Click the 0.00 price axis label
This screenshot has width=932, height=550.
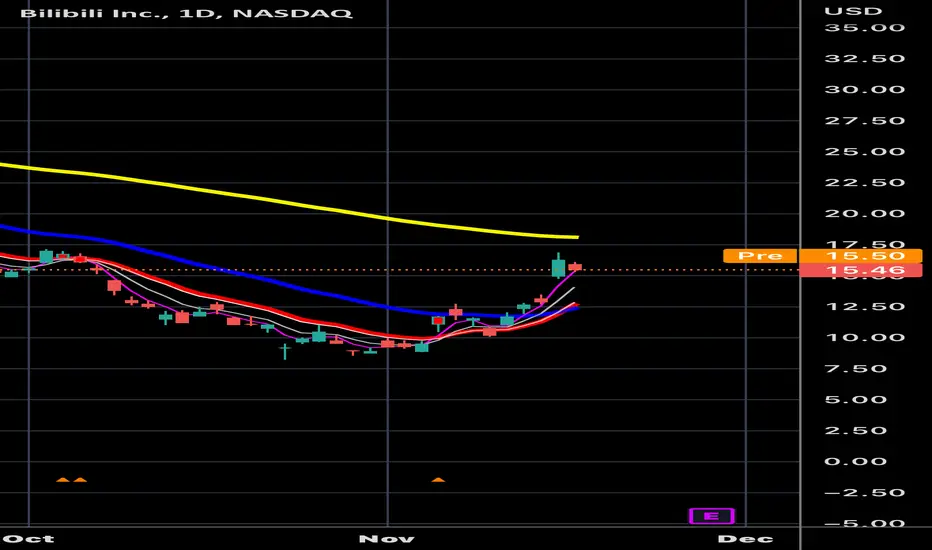(x=856, y=461)
